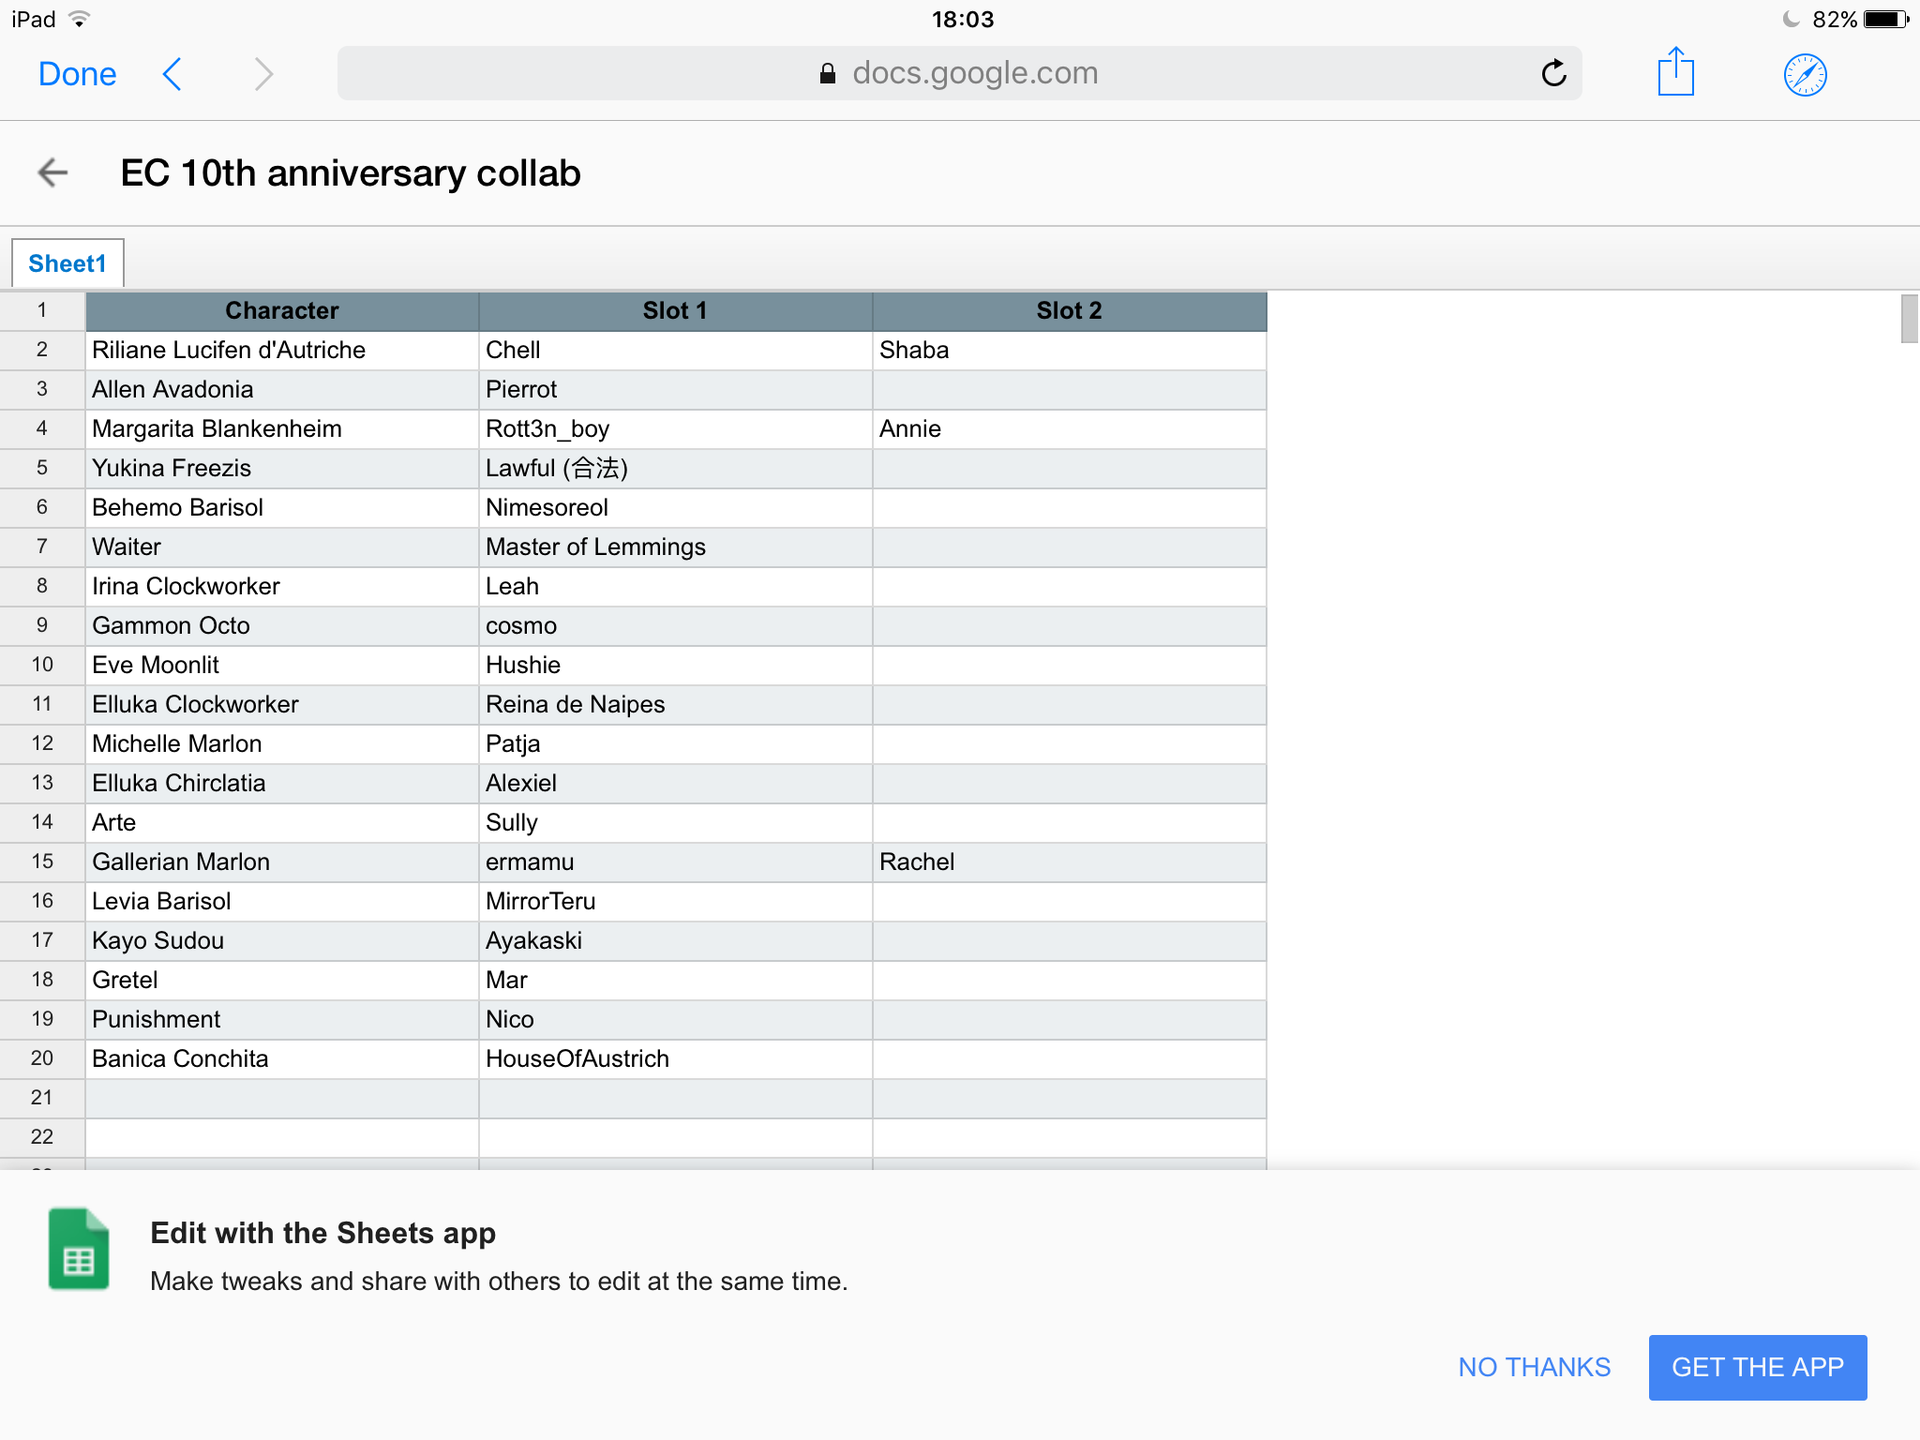Select the Michelle Marlon cell
Image resolution: width=1920 pixels, height=1440 pixels.
tap(282, 744)
